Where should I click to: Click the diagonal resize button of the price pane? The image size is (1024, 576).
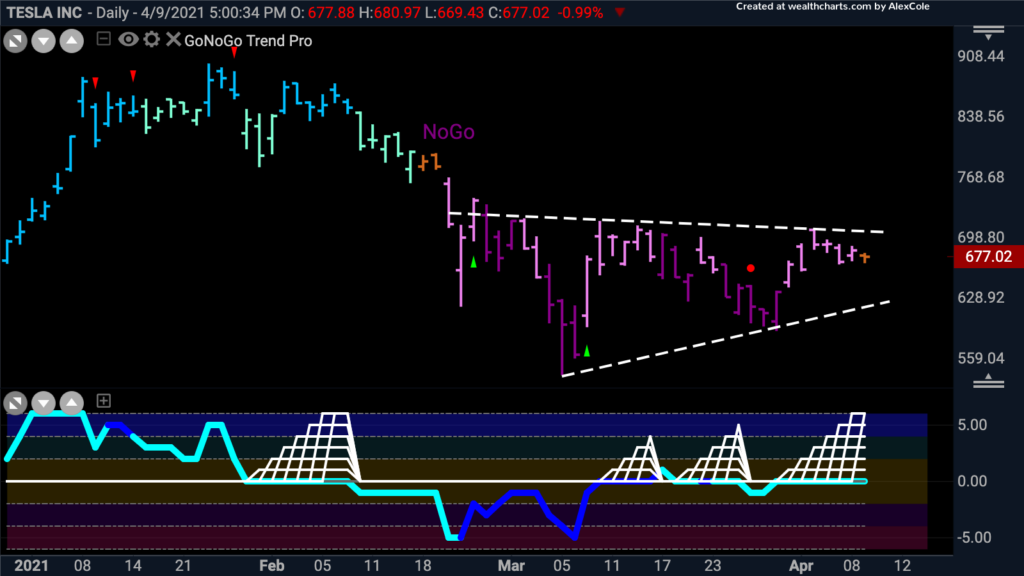[x=15, y=41]
